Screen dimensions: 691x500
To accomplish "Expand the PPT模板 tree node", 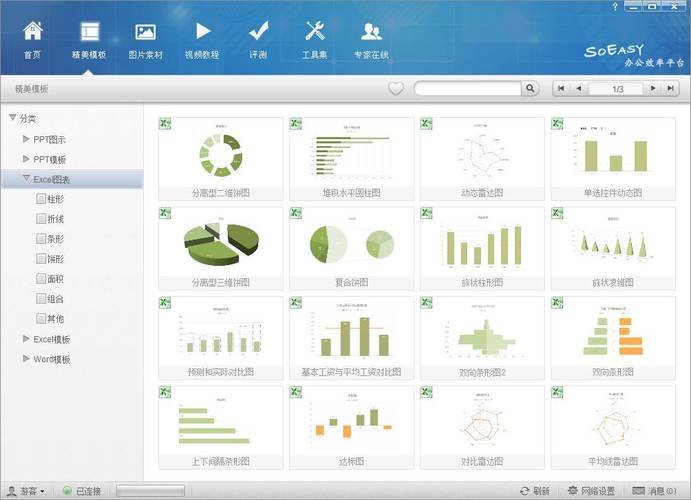I will pos(26,159).
